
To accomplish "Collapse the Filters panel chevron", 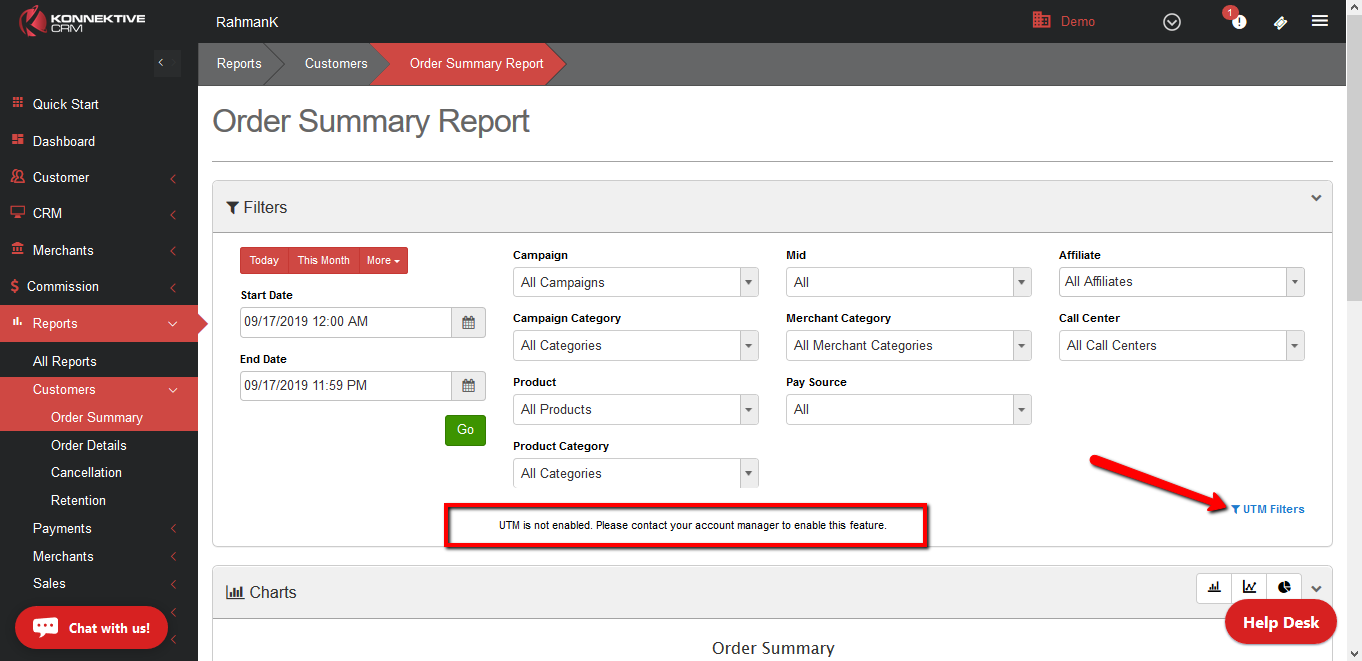I will [x=1316, y=198].
